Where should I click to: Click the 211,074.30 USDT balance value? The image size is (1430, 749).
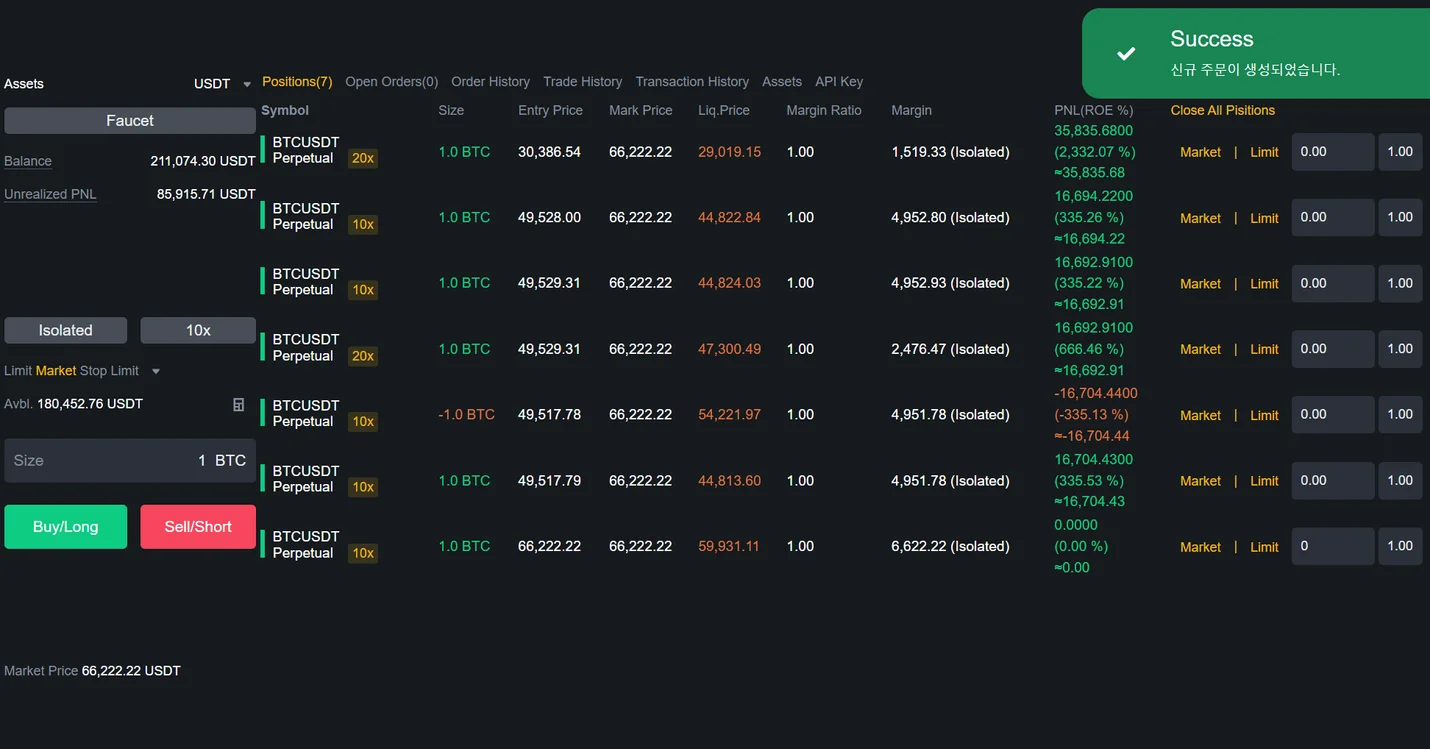click(x=203, y=161)
